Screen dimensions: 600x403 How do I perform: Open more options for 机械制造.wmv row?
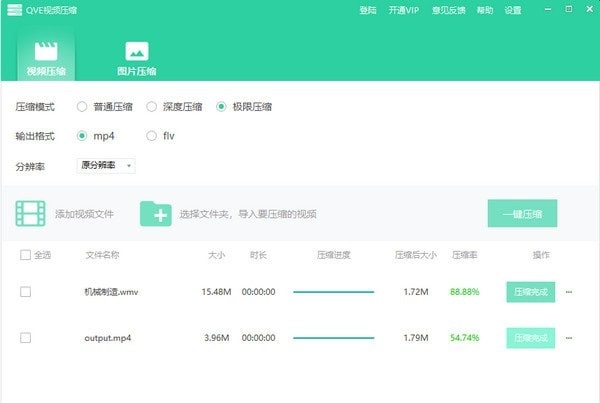coord(569,292)
